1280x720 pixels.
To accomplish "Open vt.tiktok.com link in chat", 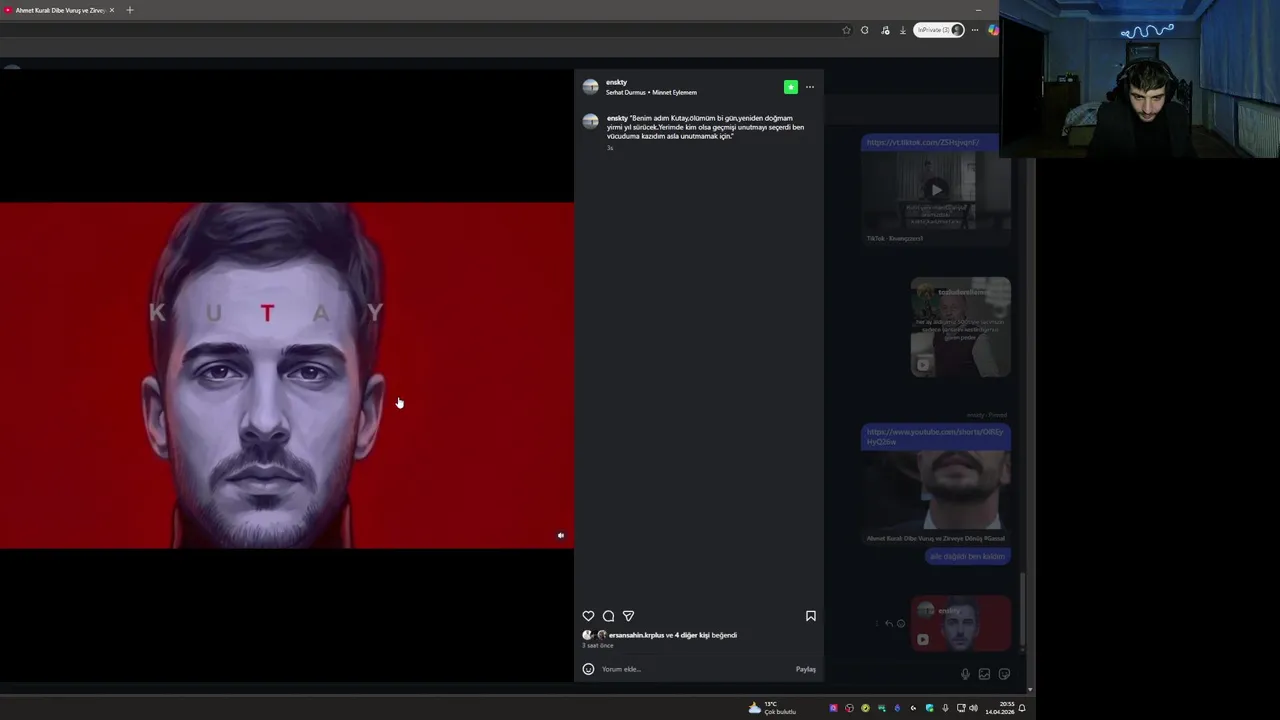I will pos(923,142).
